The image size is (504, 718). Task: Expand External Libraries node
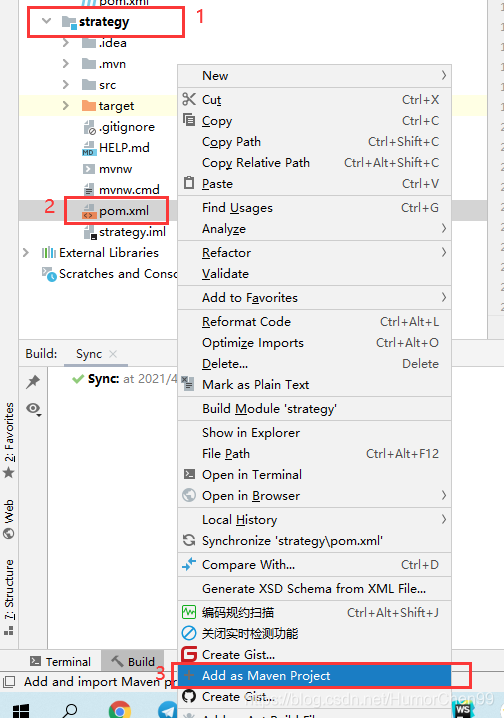click(26, 252)
